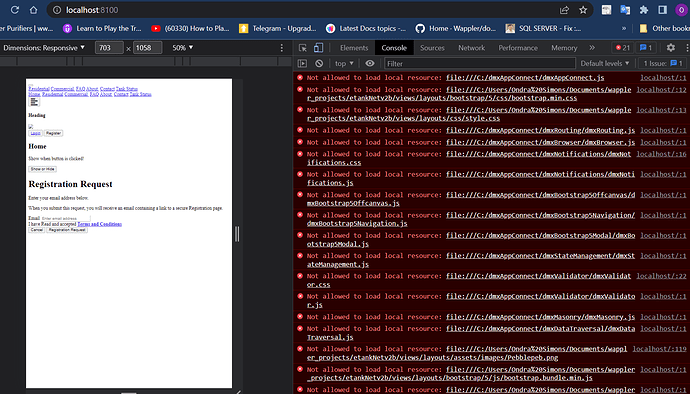Click the viewport width field showing 703
The height and width of the screenshot is (394, 690).
[x=109, y=48]
